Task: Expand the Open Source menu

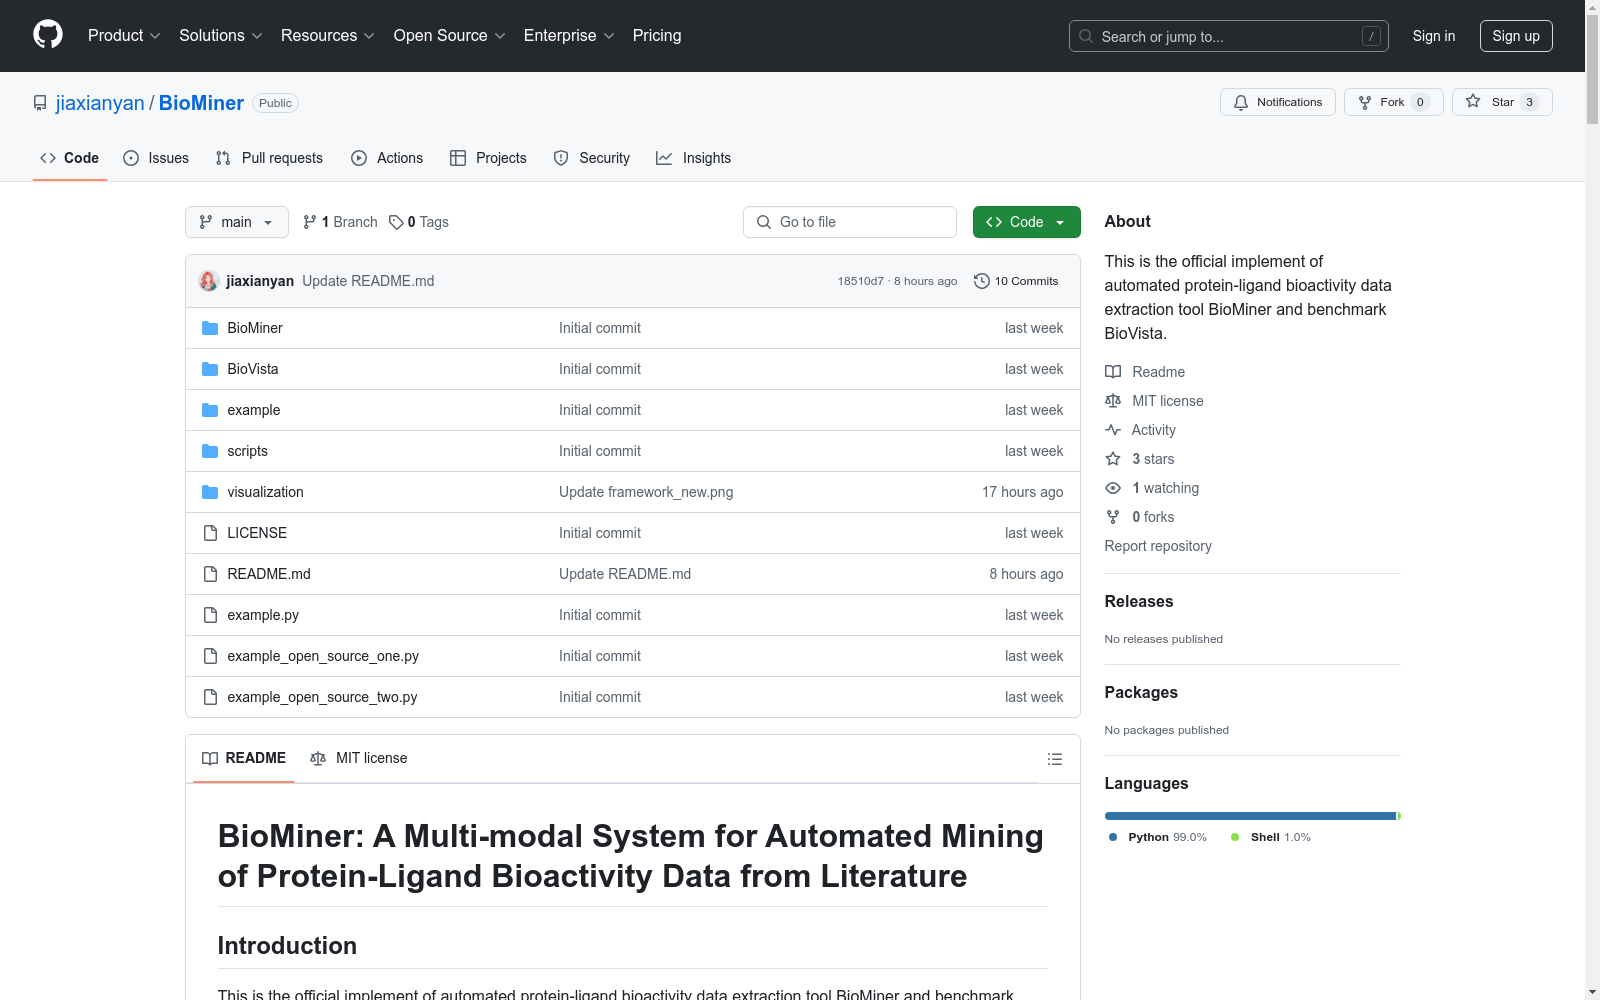Action: (x=449, y=35)
